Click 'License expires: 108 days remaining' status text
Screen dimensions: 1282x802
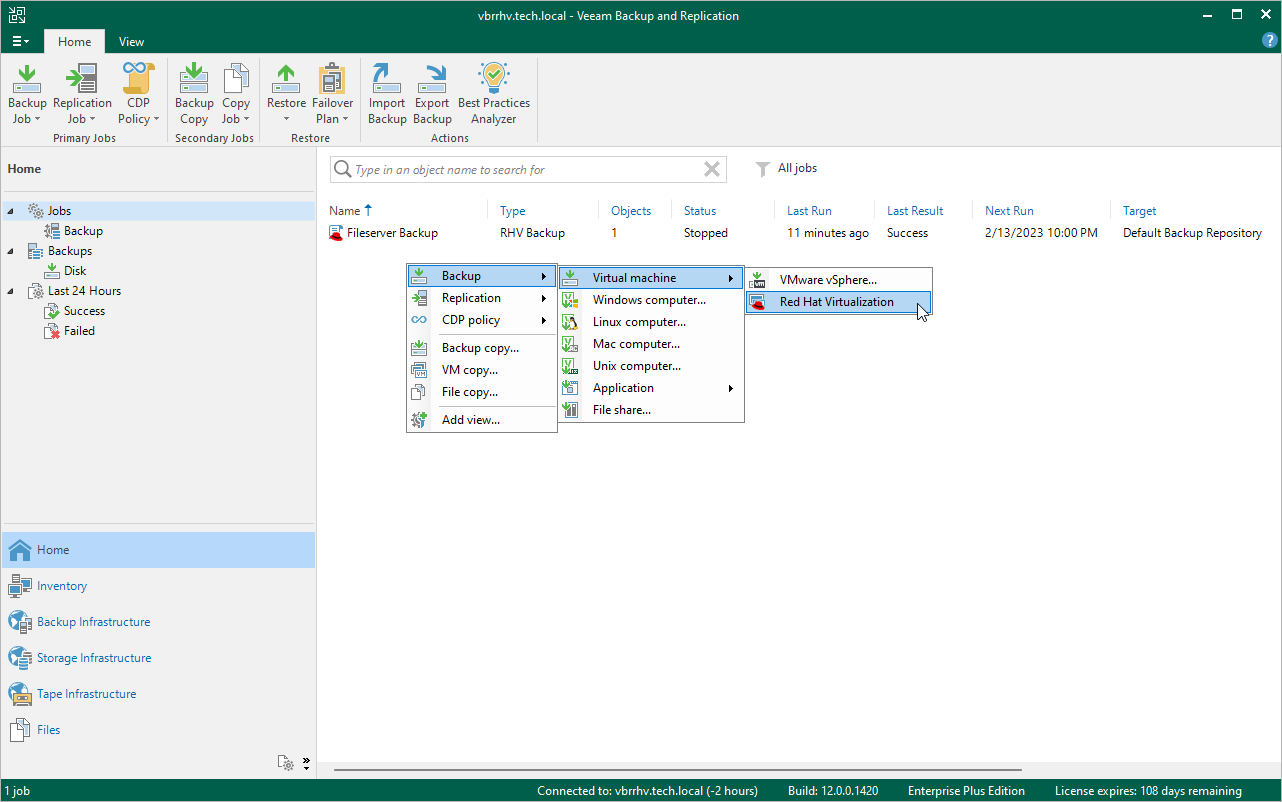1148,791
